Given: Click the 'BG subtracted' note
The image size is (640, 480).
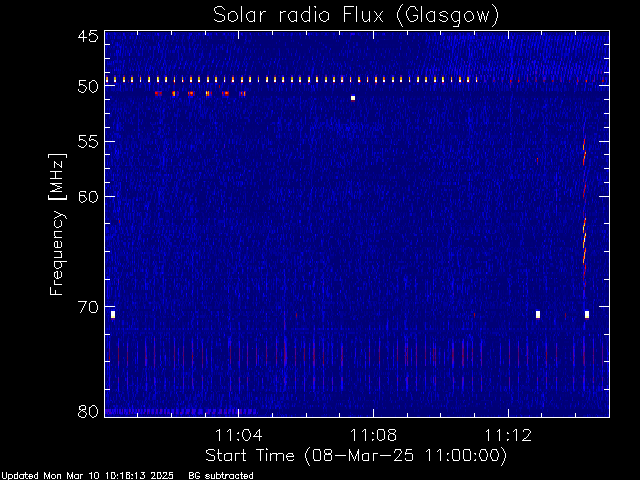Looking at the screenshot, I should [x=221, y=476].
